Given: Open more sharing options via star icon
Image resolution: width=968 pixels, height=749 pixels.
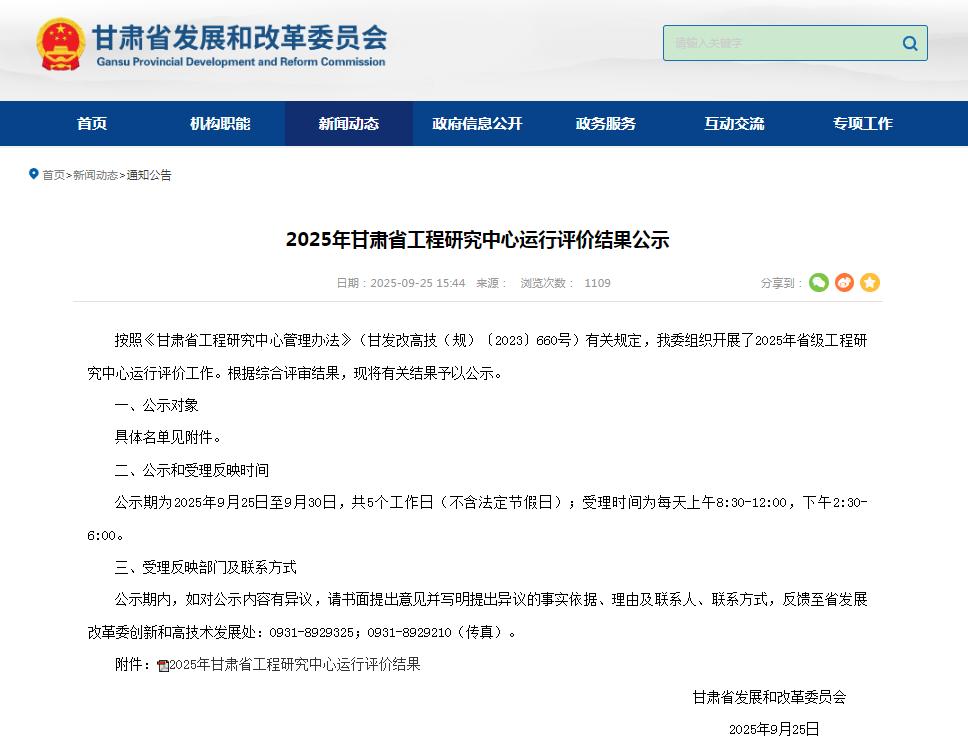Looking at the screenshot, I should pos(870,283).
